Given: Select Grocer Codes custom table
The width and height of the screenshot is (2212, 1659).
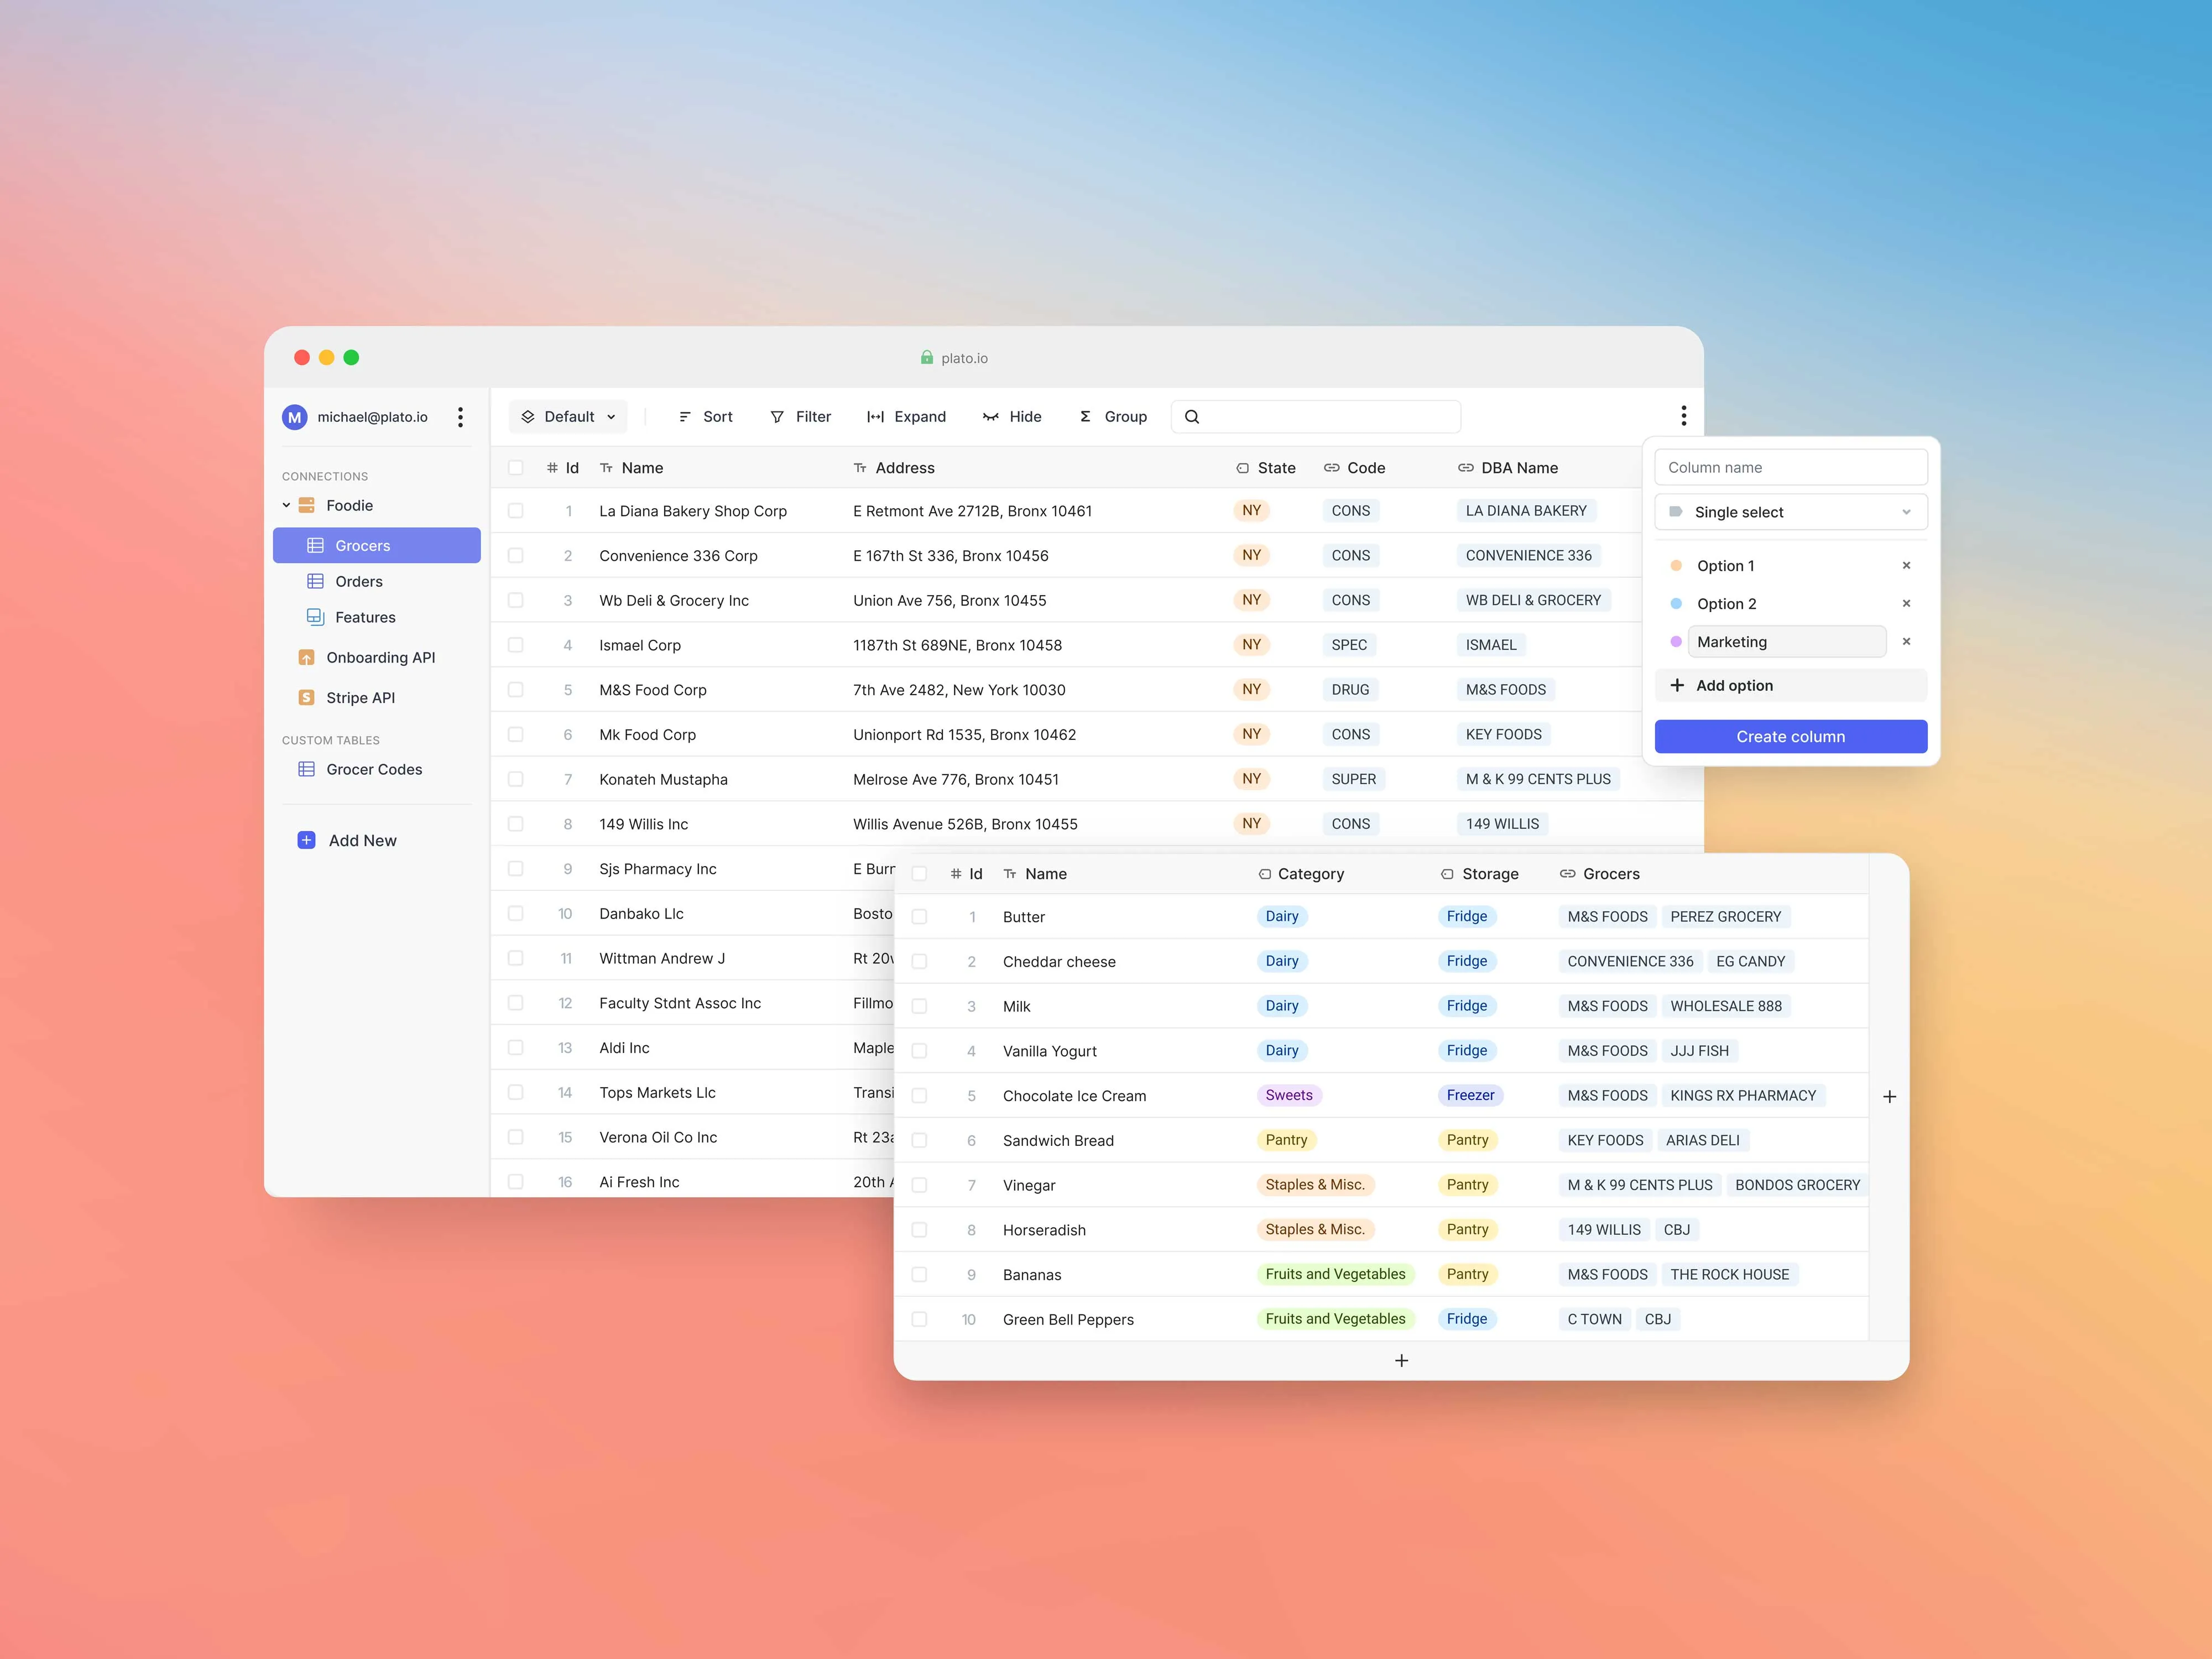Looking at the screenshot, I should (373, 769).
